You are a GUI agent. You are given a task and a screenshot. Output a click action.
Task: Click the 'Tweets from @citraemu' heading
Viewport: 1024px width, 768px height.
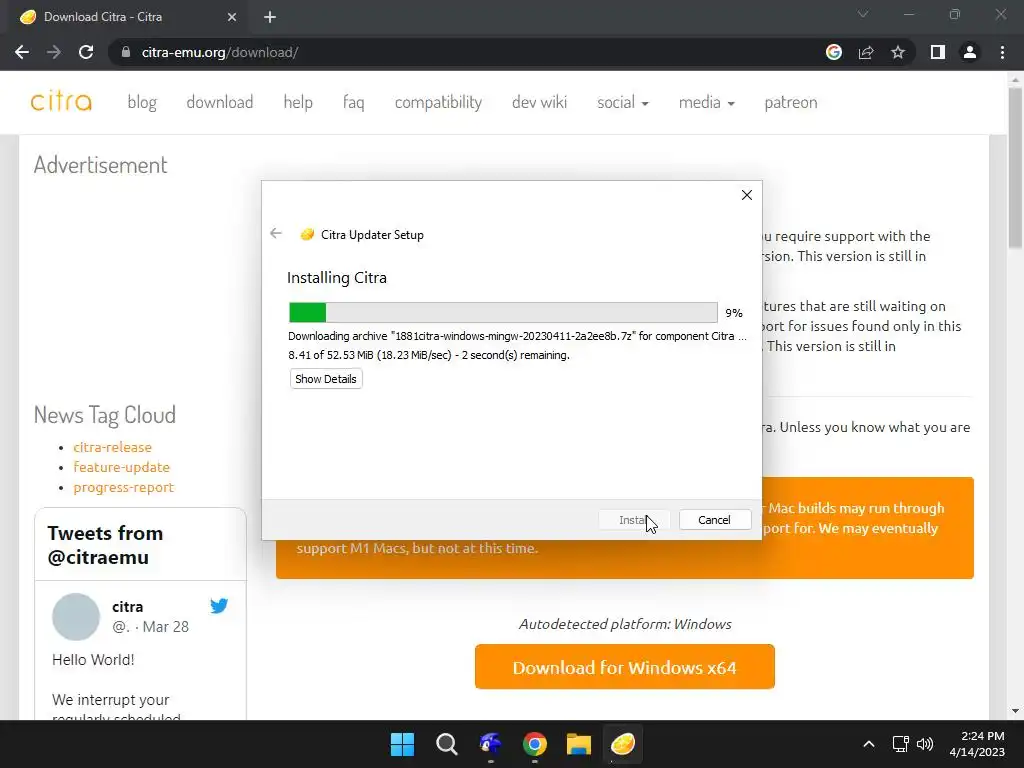(x=105, y=545)
